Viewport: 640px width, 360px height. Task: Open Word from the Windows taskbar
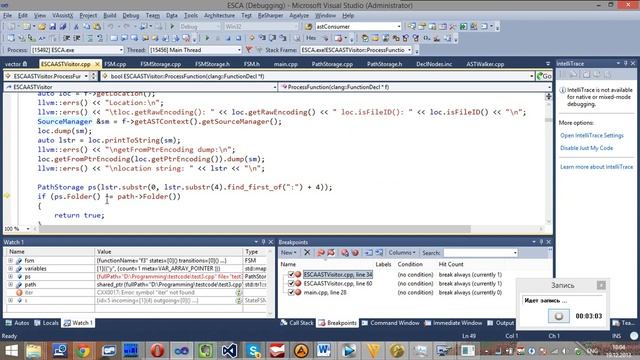[x=324, y=351]
